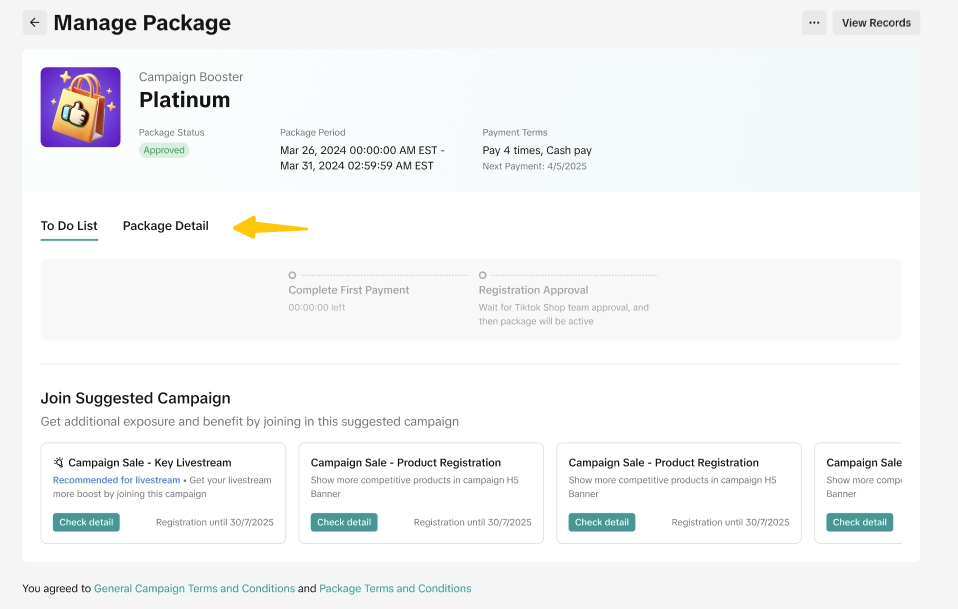Click the Recommended for livestream label
Image resolution: width=958 pixels, height=609 pixels.
116,480
